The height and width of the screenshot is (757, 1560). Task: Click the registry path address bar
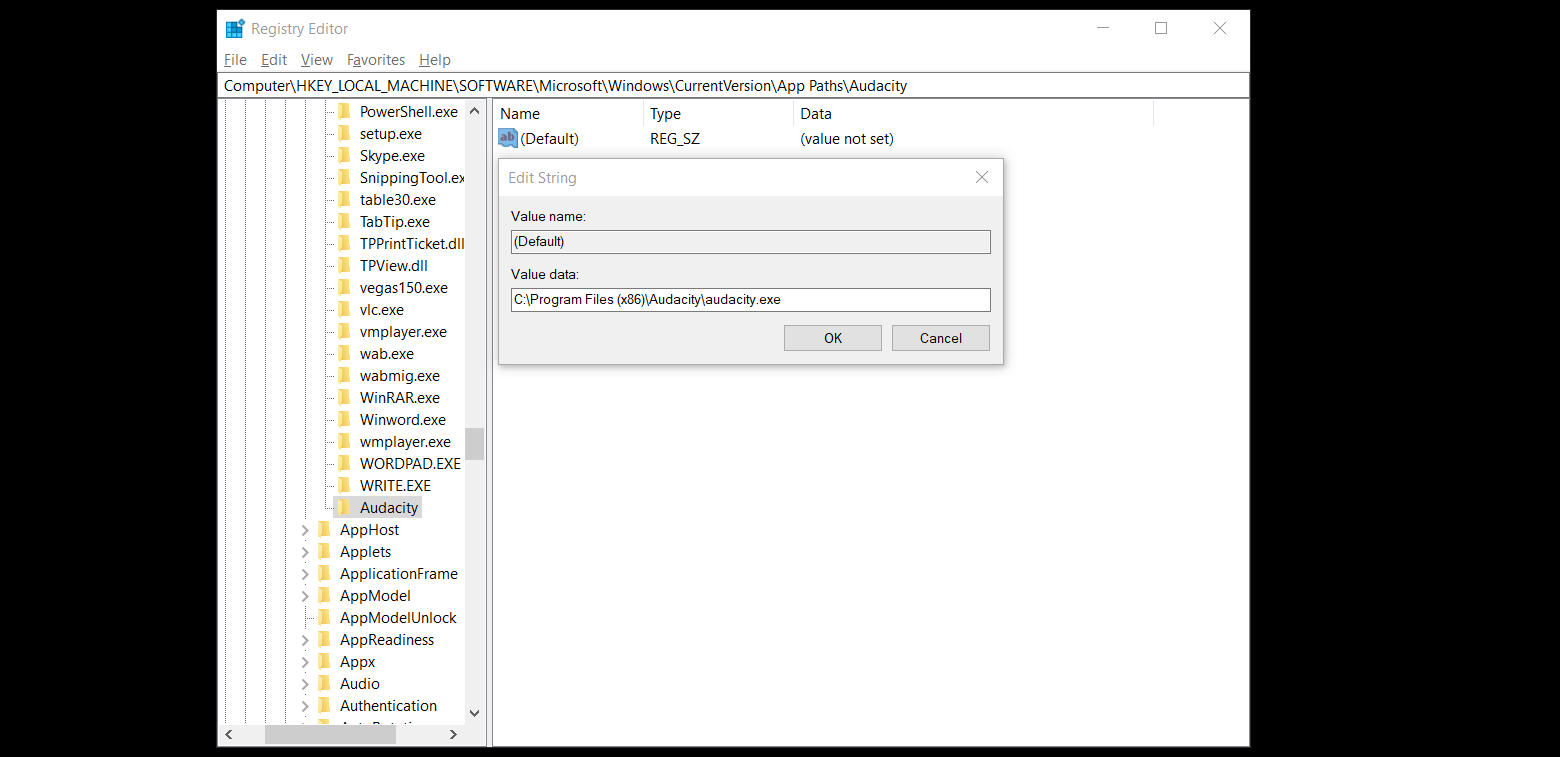[x=733, y=85]
